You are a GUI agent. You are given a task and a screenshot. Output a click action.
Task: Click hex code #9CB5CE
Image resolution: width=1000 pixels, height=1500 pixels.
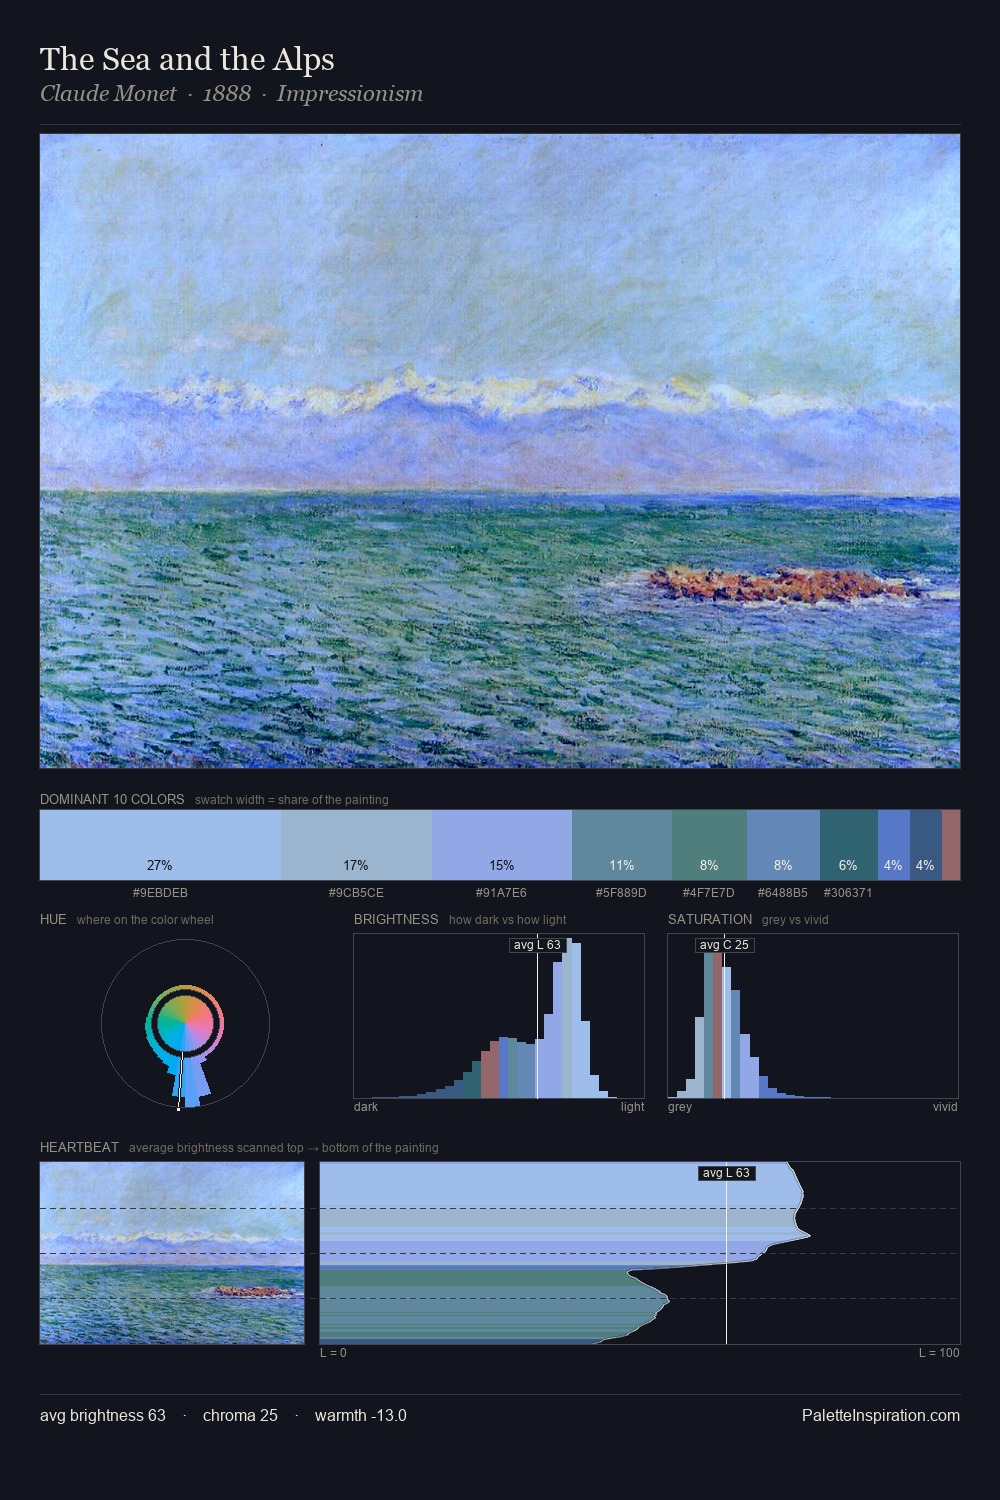tap(356, 893)
